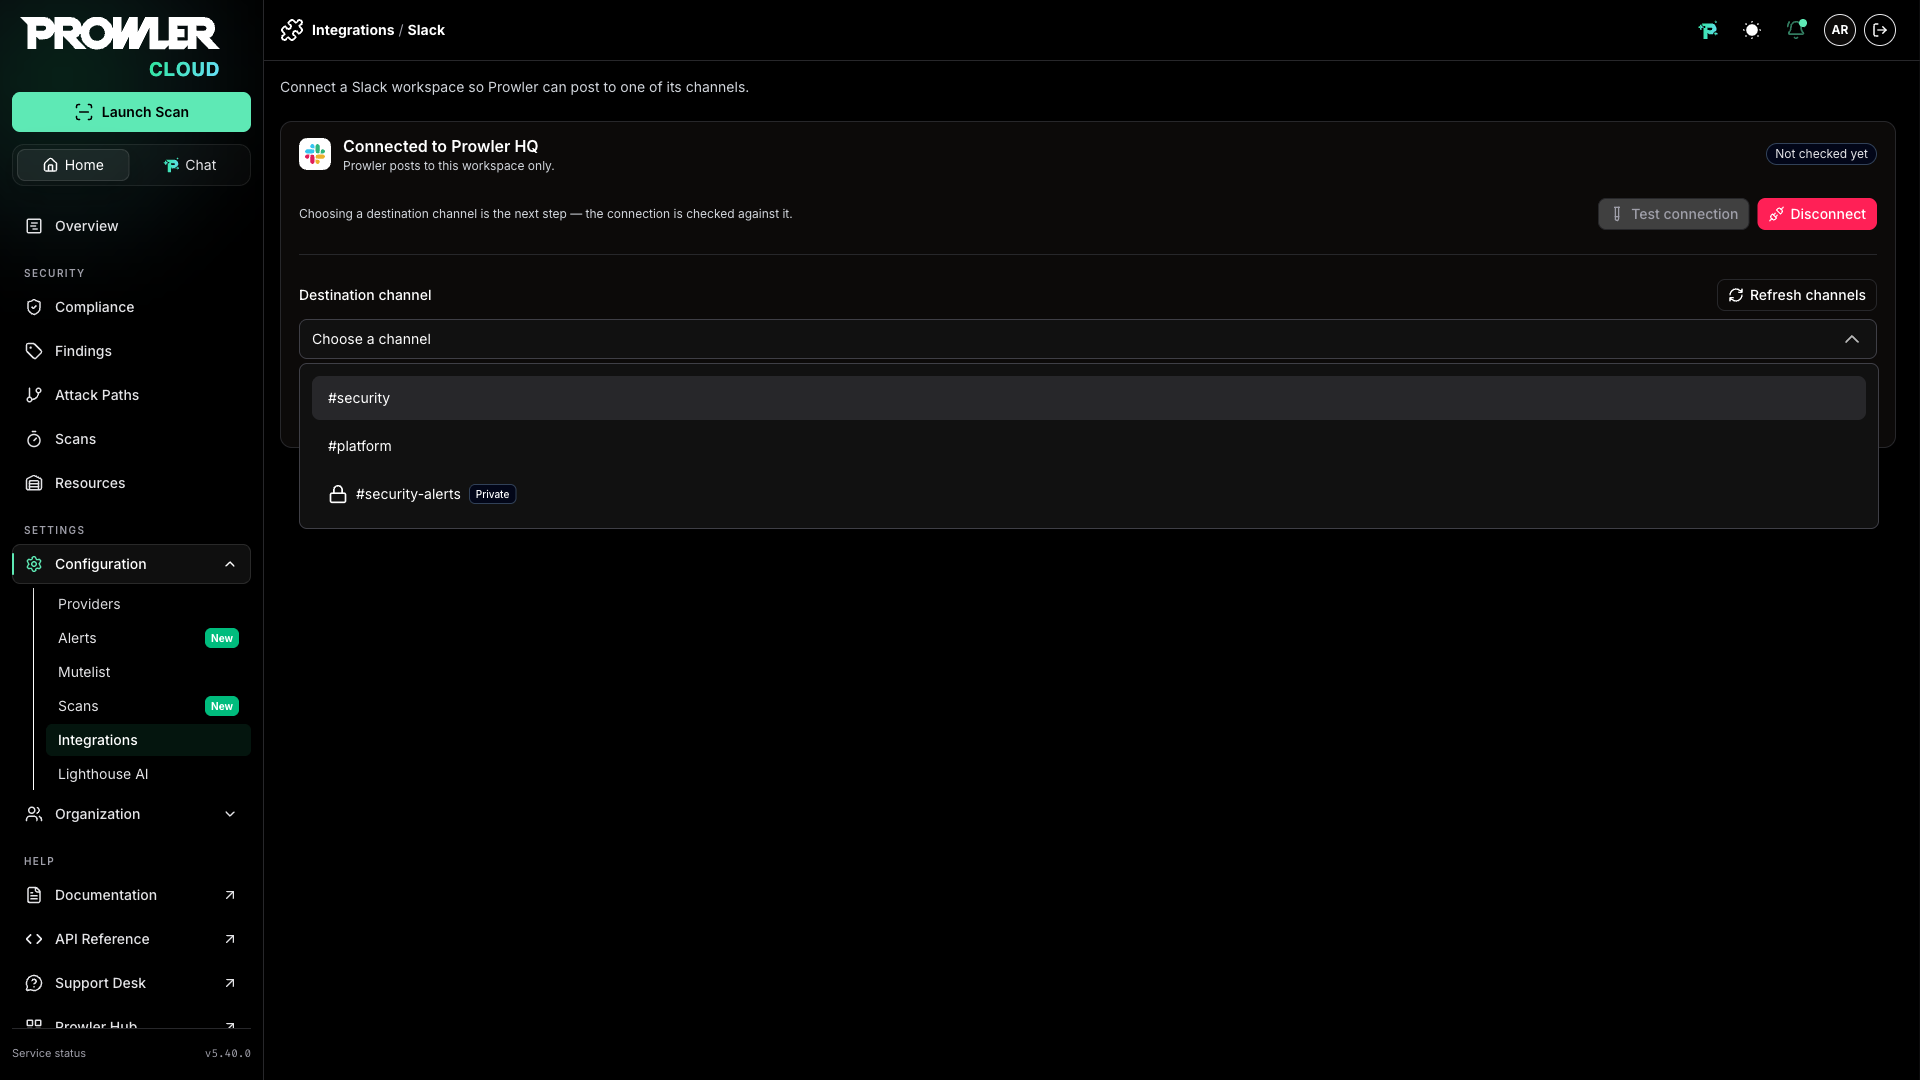Image resolution: width=1920 pixels, height=1080 pixels.
Task: Open Providers under Configuration
Action: (148, 604)
